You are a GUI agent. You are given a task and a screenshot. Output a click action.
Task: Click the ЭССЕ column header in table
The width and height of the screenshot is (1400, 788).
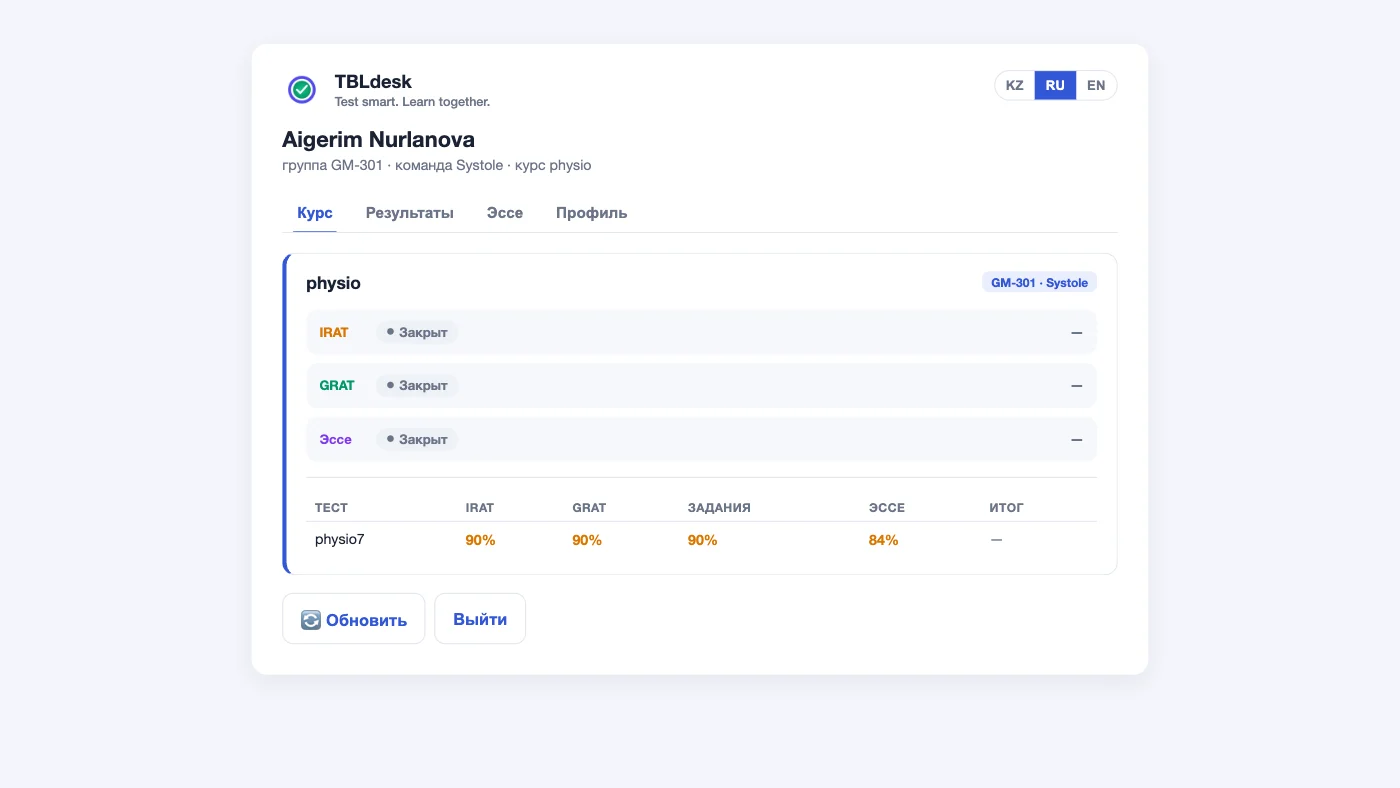tap(887, 508)
